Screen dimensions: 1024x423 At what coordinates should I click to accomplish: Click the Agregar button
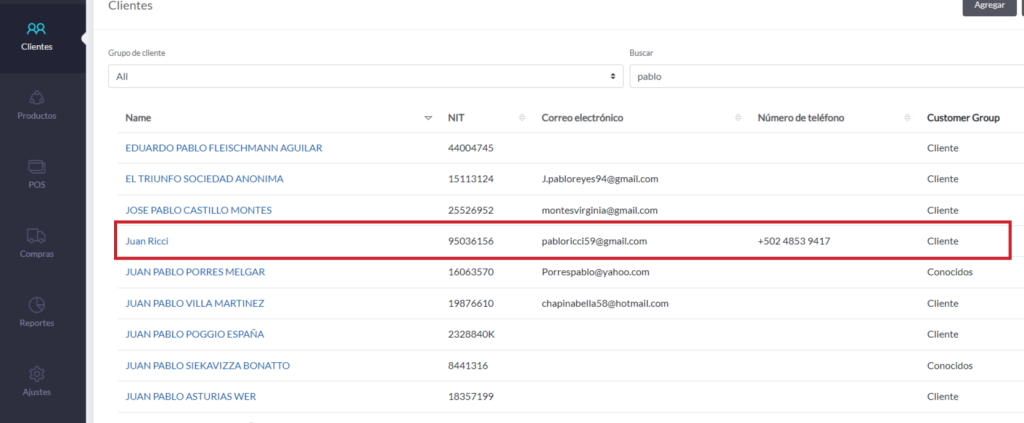click(988, 6)
